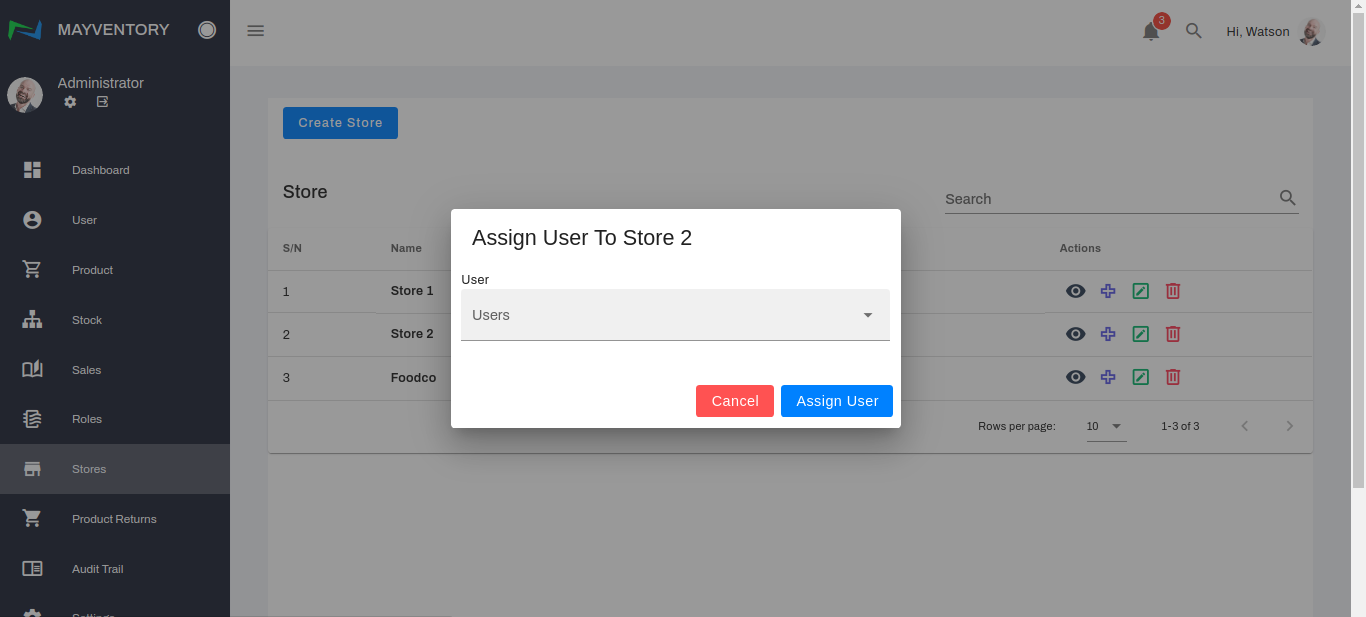The image size is (1366, 617).
Task: Go to Dashboard in sidebar
Action: tap(100, 170)
